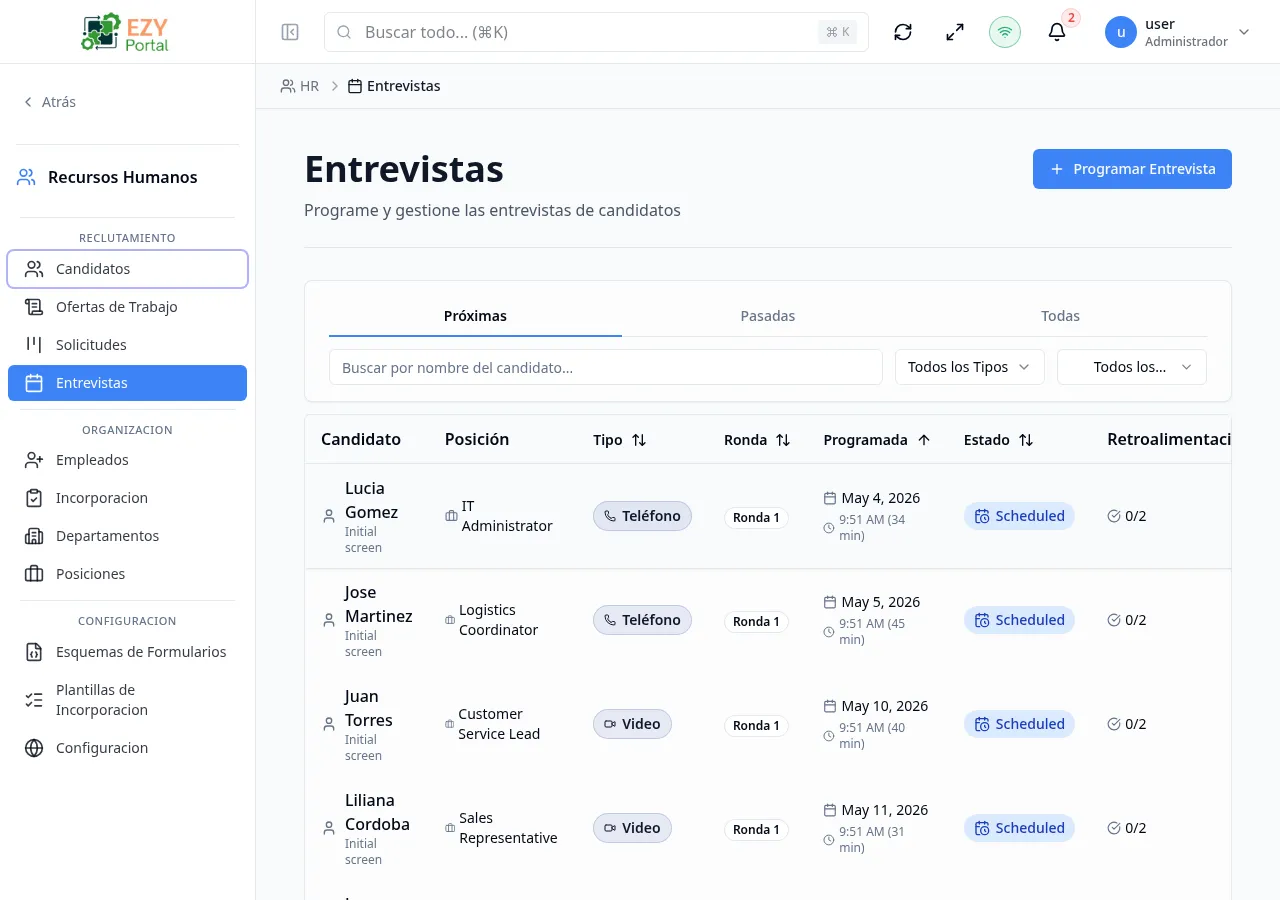This screenshot has height=900, width=1280.
Task: Open Departamentos in the sidebar
Action: click(x=127, y=536)
